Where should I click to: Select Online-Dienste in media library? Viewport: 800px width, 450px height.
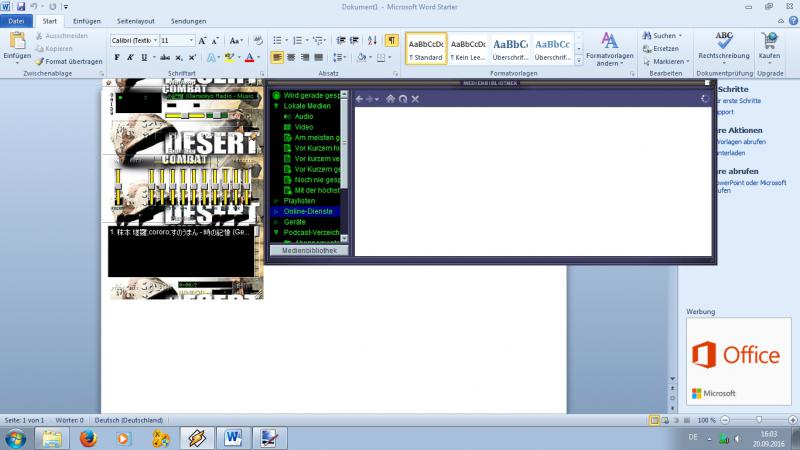(308, 211)
